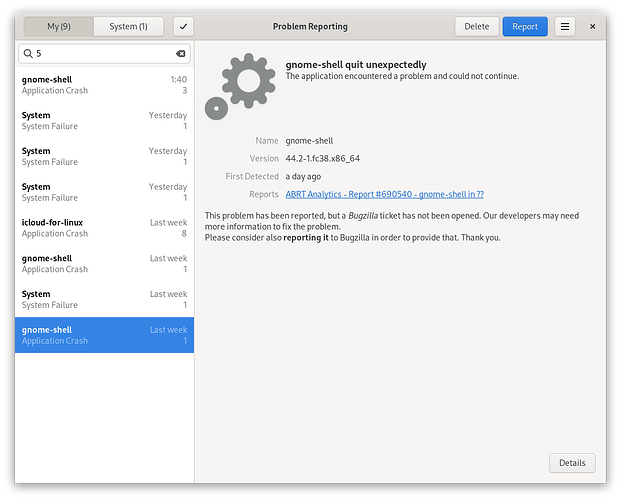Screen dimensions: 620x500
Task: Click the gear crash illustration
Action: (x=240, y=86)
